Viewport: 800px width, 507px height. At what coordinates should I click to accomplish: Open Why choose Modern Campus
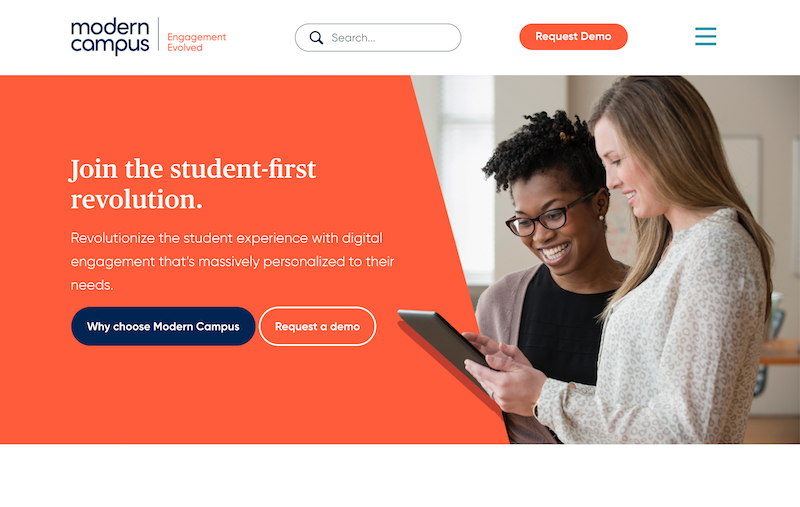[x=163, y=326]
